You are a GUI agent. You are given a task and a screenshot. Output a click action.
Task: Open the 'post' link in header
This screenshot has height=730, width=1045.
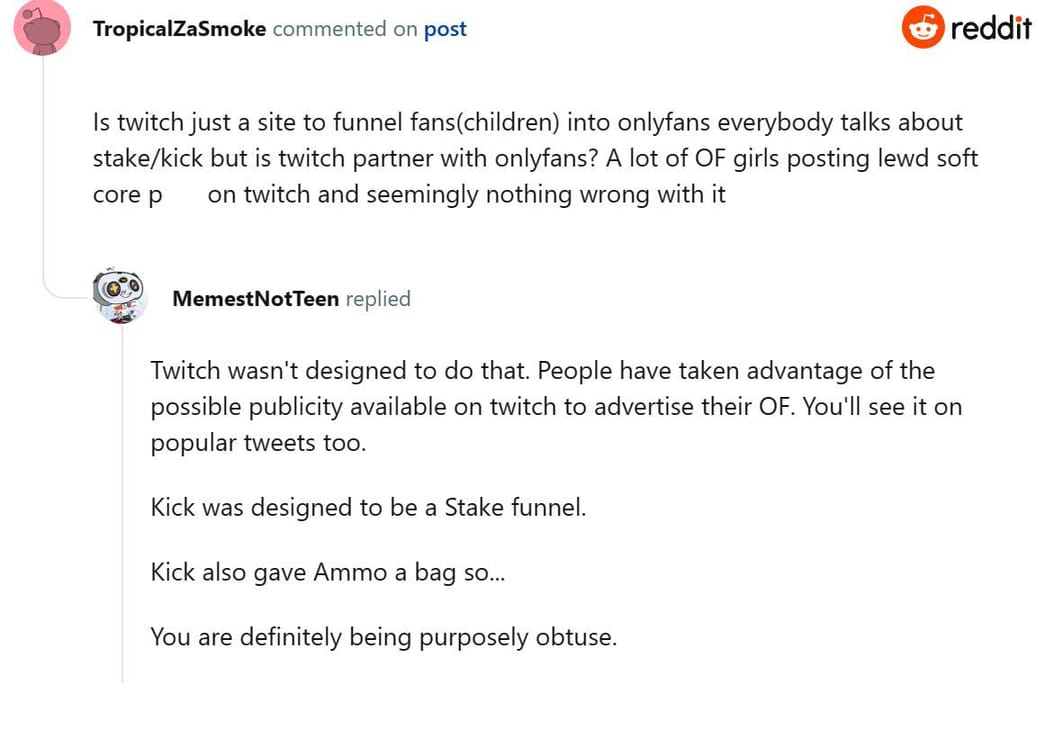(445, 29)
